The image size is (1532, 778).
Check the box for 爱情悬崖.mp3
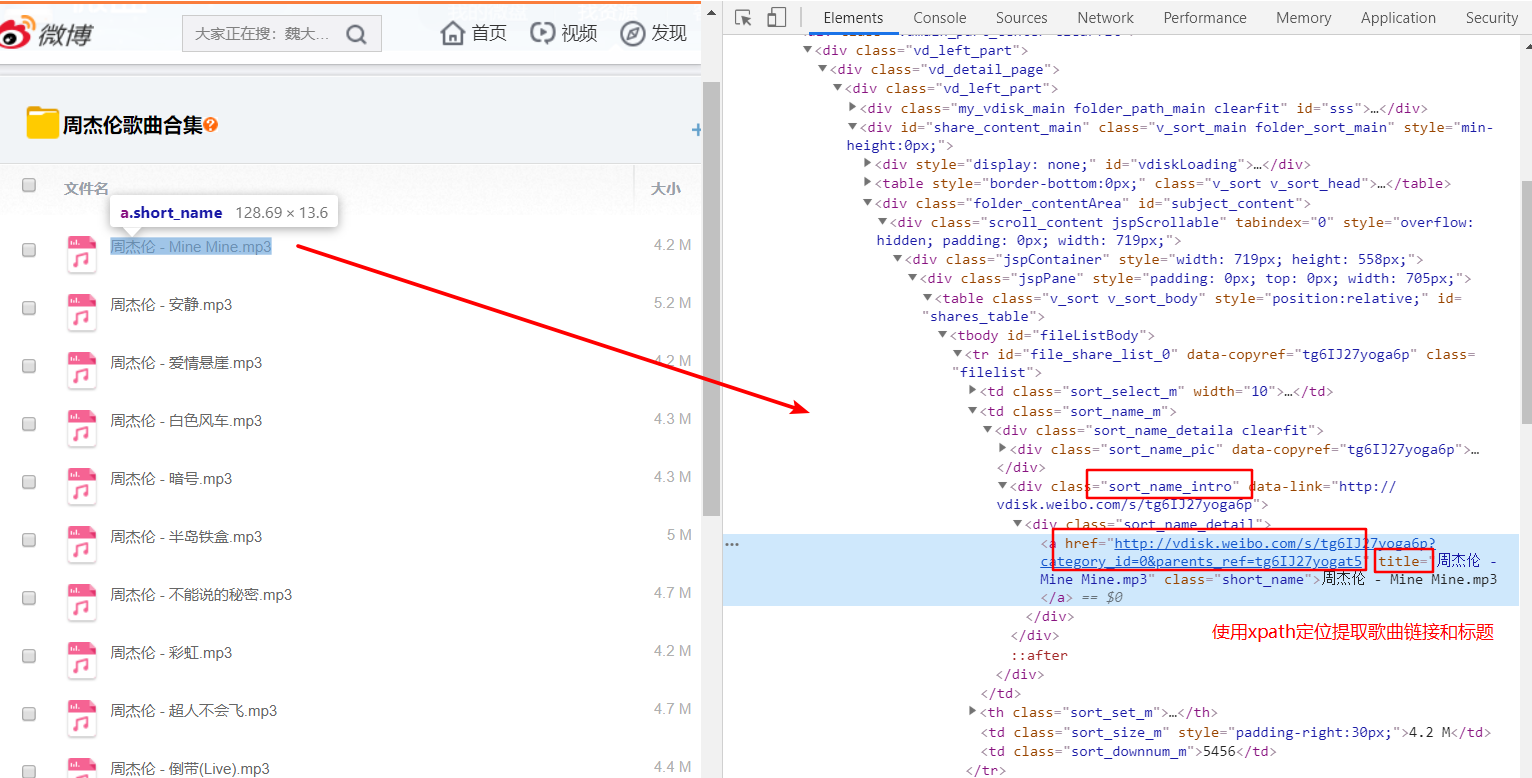(29, 366)
